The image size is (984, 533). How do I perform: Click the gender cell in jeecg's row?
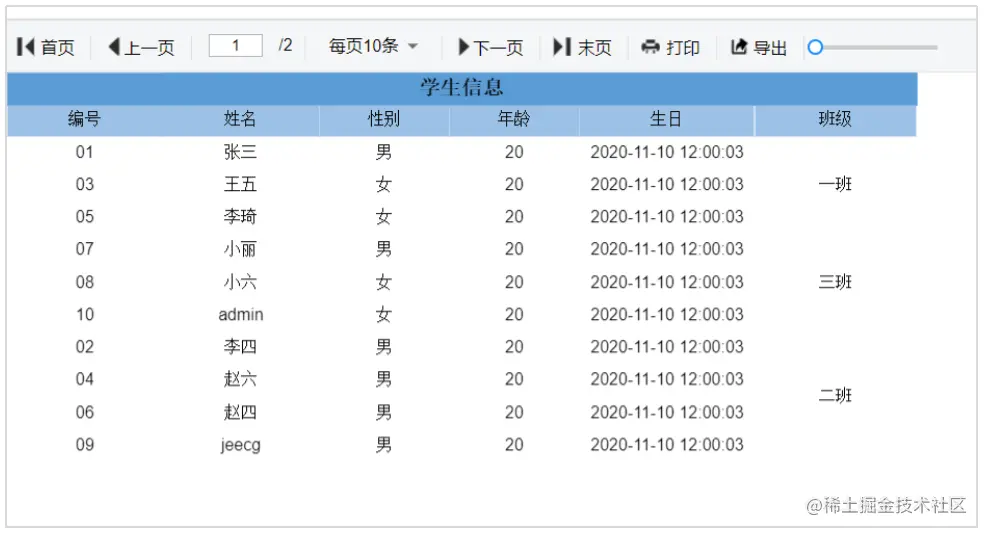pos(384,444)
